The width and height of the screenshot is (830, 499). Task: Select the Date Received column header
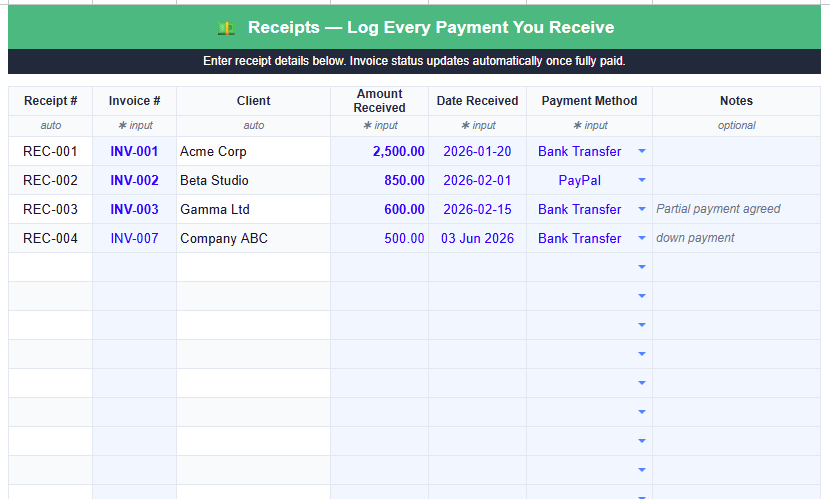point(477,101)
